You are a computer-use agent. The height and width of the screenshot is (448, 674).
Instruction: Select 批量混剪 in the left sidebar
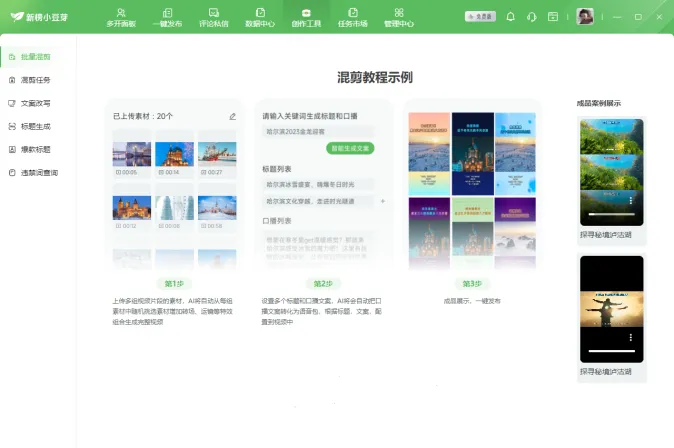tap(36, 57)
